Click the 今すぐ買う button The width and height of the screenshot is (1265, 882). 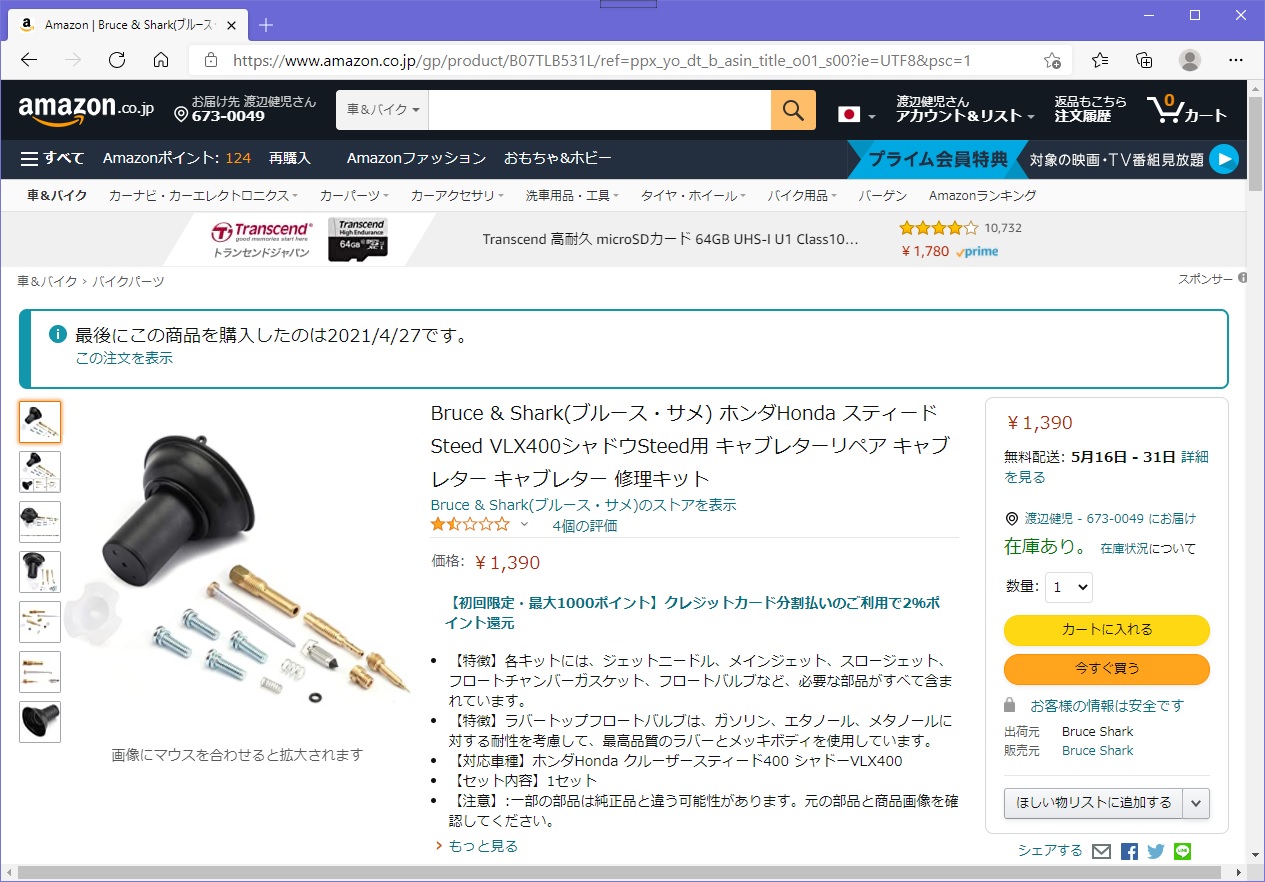[x=1106, y=668]
